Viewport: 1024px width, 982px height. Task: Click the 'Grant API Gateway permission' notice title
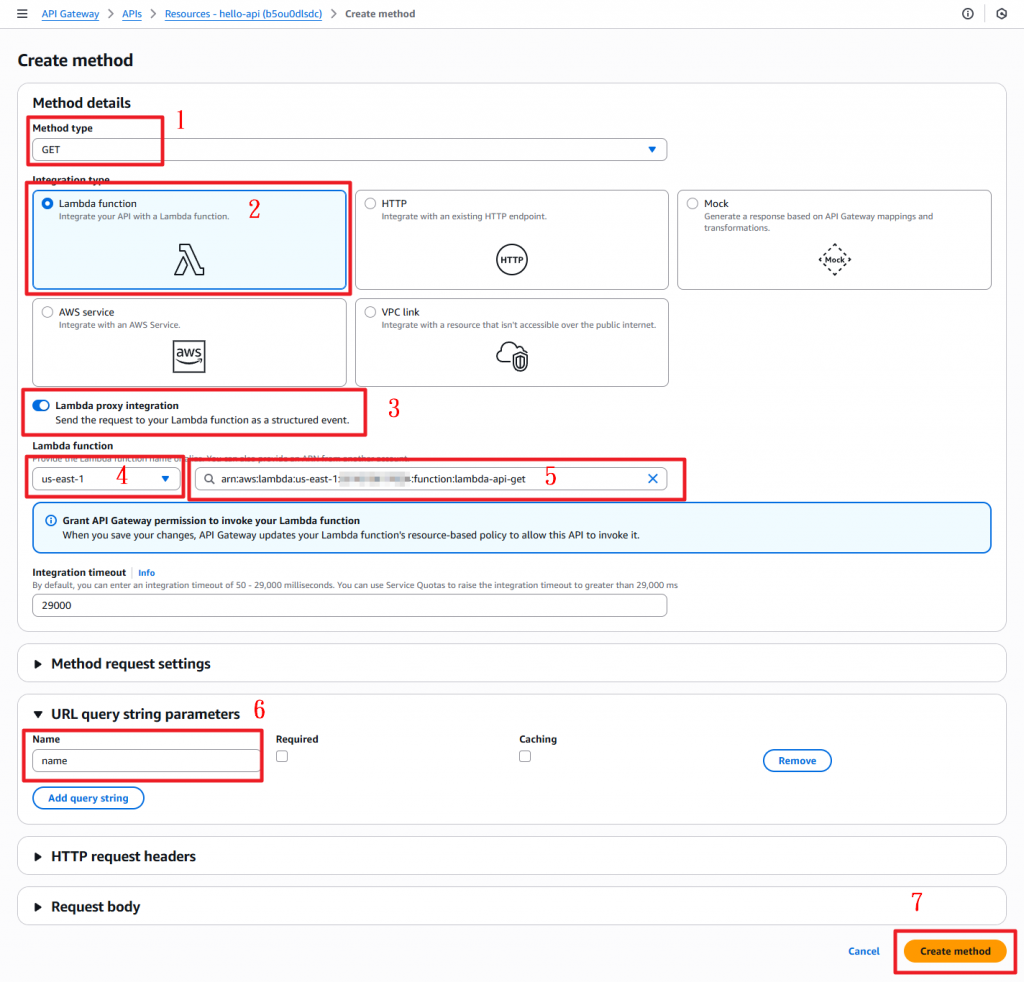[211, 520]
